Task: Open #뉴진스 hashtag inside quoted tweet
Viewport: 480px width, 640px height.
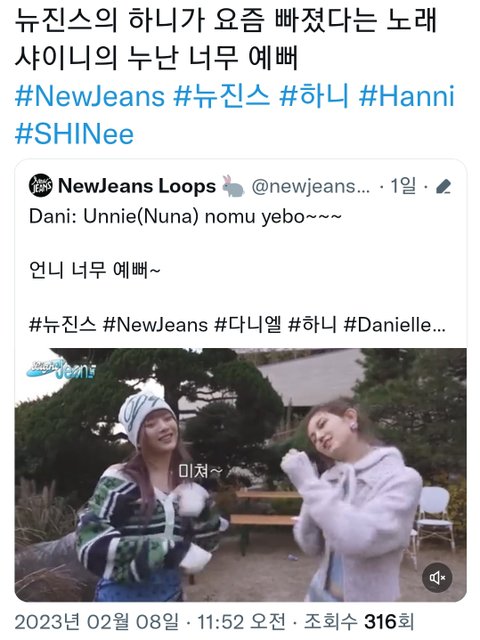Action: 63,325
